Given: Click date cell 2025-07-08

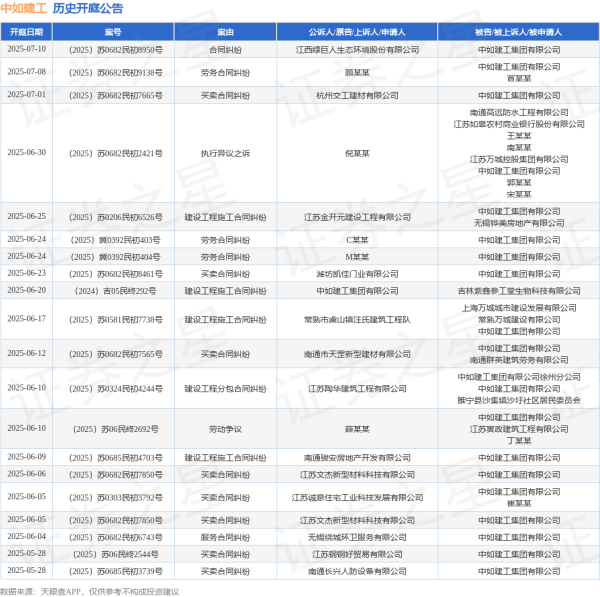Looking at the screenshot, I should (26, 72).
